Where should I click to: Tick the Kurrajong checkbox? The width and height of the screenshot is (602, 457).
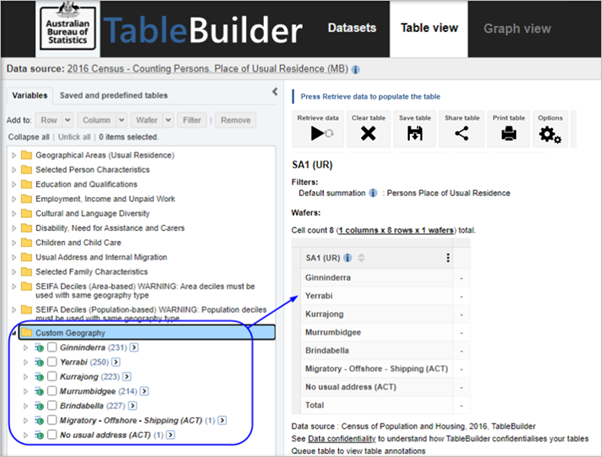coord(52,376)
